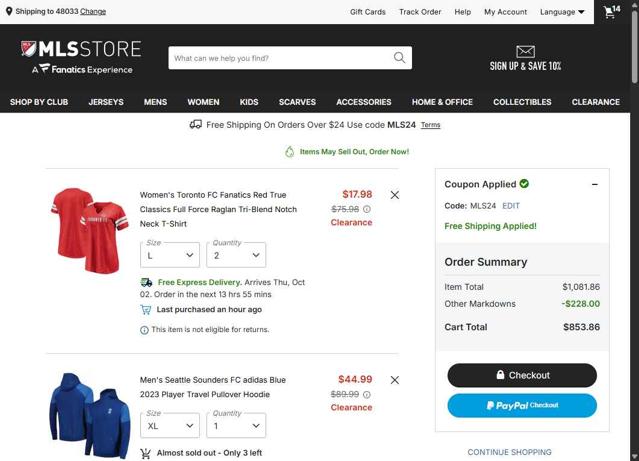The width and height of the screenshot is (639, 461).
Task: Open Size dropdown for Toronto FC T-Shirt
Action: 170,255
